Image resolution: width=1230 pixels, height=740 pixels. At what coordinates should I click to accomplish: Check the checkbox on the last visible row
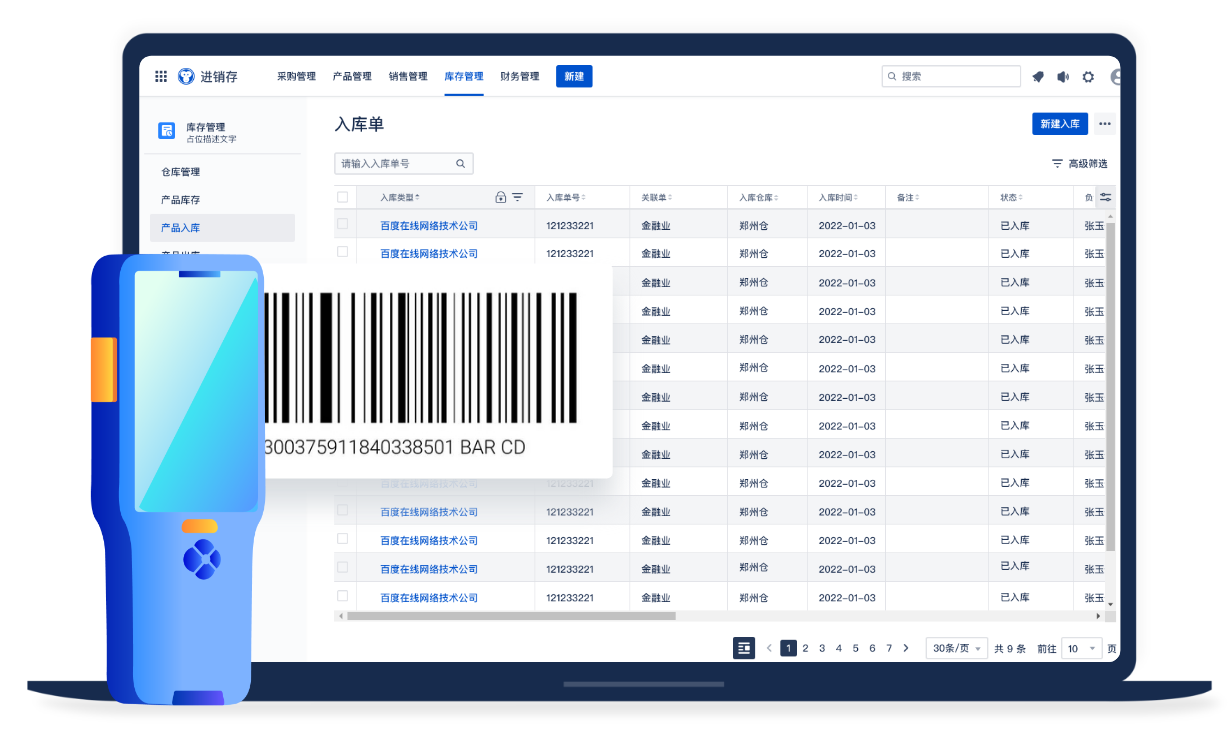343,596
